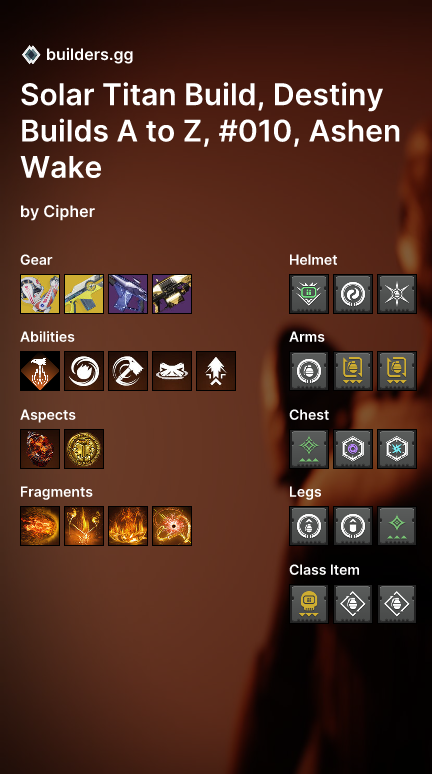Click the upward arrow jump ability icon
Viewport: 432px width, 774px height.
pos(216,371)
